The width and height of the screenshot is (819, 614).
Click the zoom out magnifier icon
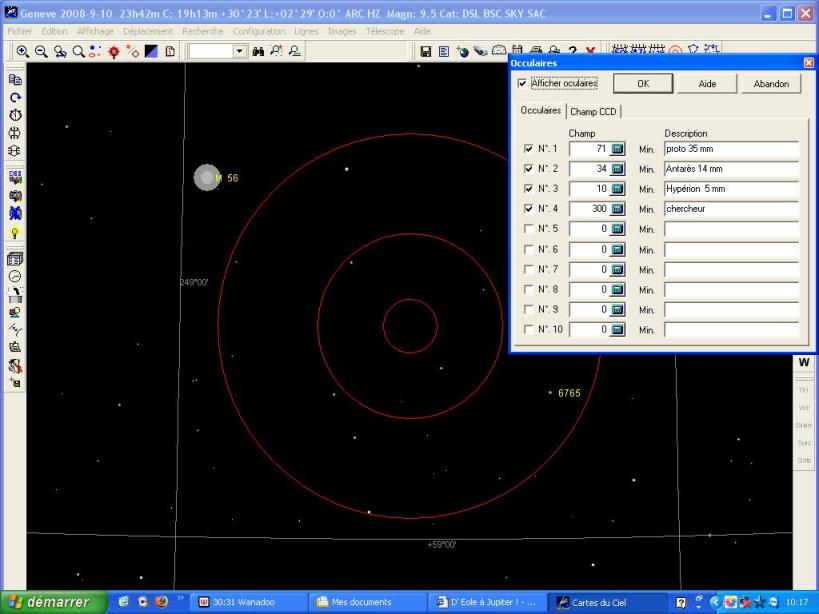tap(41, 51)
